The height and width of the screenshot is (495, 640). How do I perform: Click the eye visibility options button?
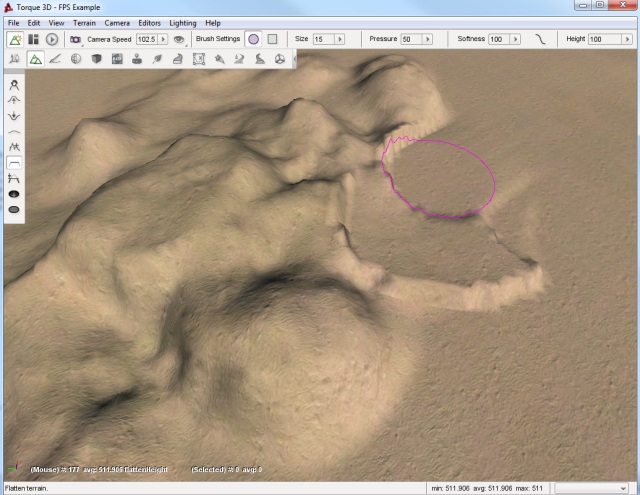(179, 39)
